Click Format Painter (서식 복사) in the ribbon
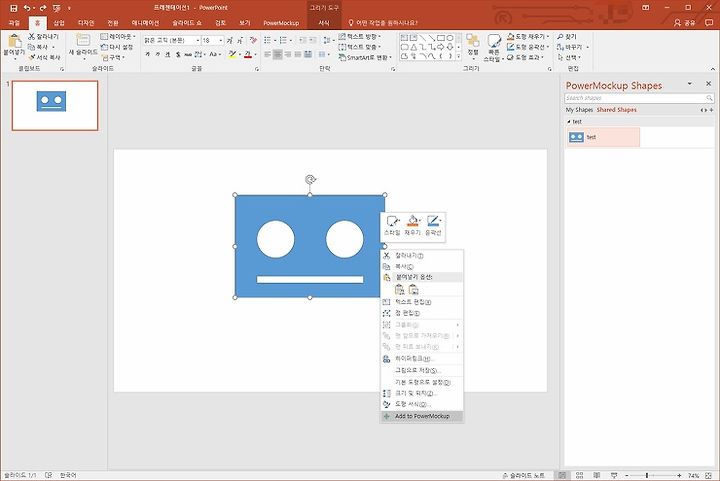The height and width of the screenshot is (481, 720). pos(44,57)
